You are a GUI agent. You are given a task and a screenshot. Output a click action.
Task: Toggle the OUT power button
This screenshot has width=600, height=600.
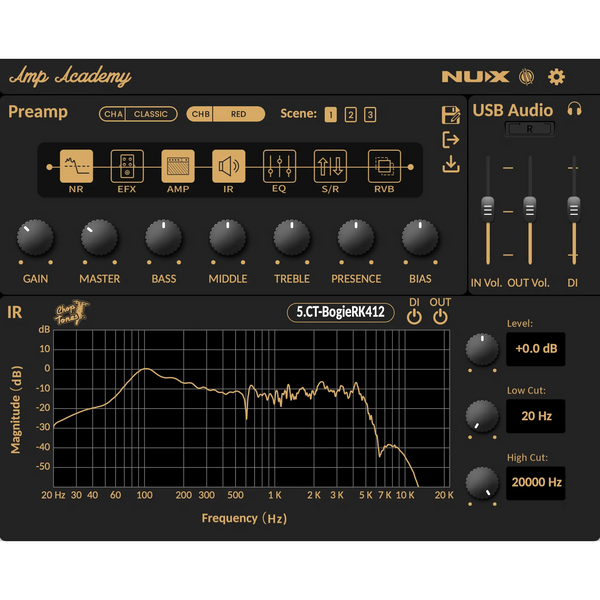(x=441, y=317)
